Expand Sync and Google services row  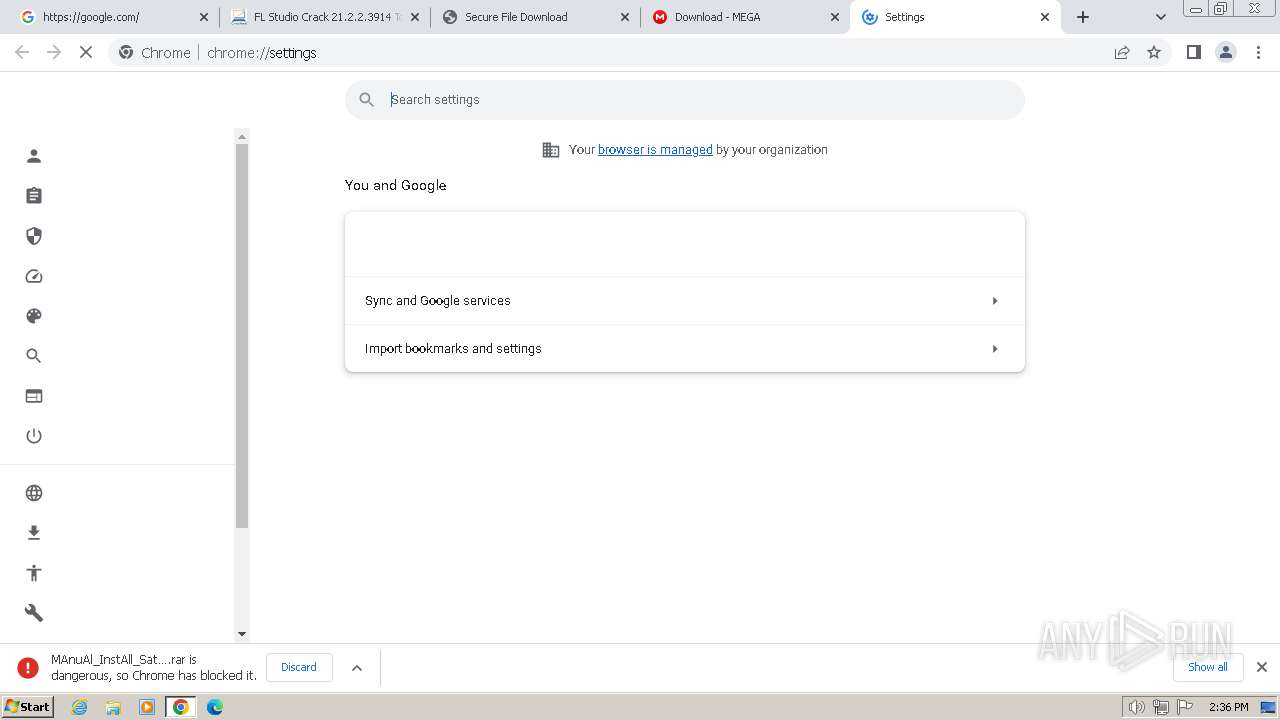coord(685,301)
